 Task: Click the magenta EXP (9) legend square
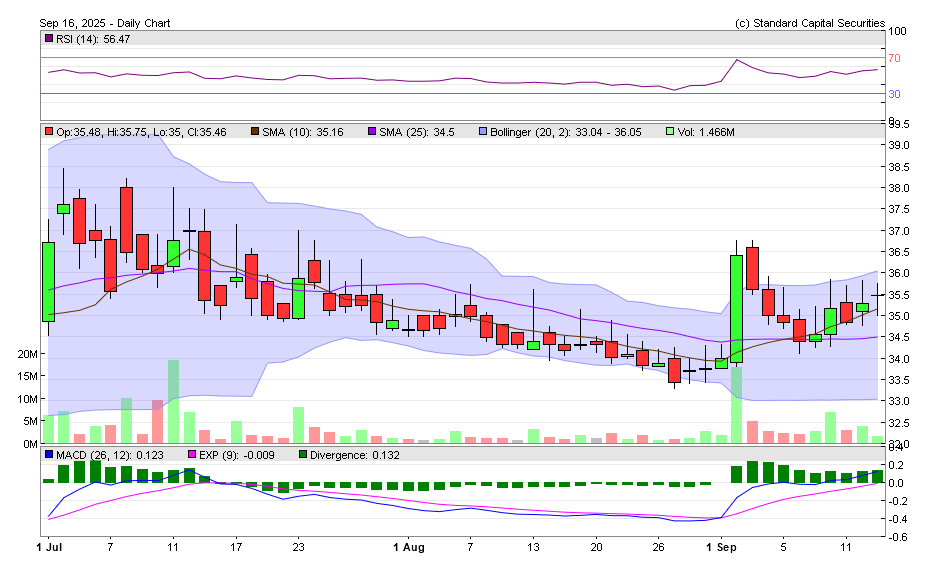(192, 455)
